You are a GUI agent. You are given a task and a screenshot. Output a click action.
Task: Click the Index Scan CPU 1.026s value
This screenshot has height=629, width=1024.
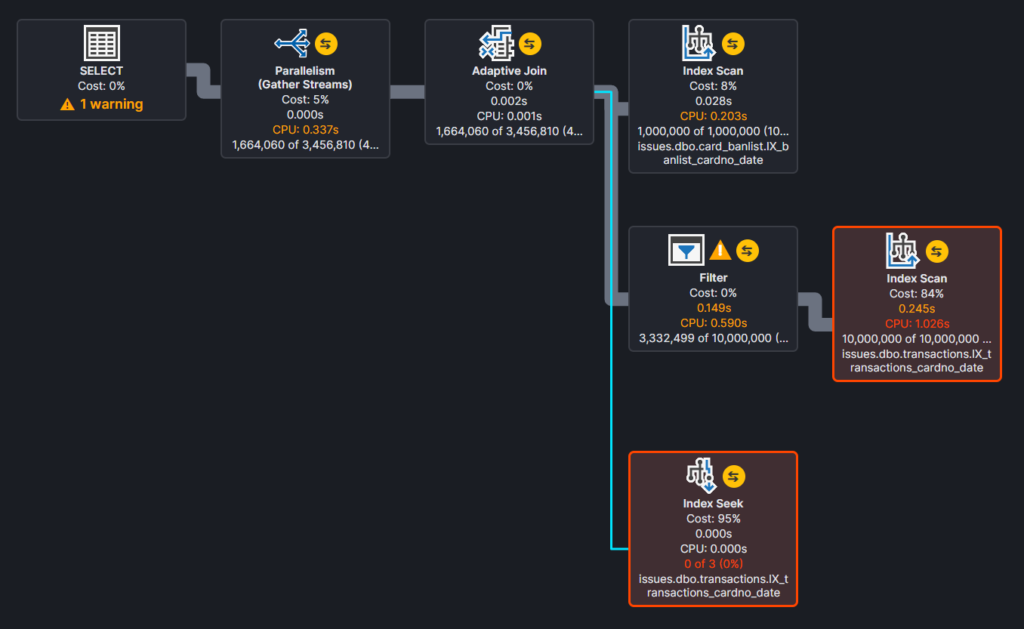click(917, 323)
